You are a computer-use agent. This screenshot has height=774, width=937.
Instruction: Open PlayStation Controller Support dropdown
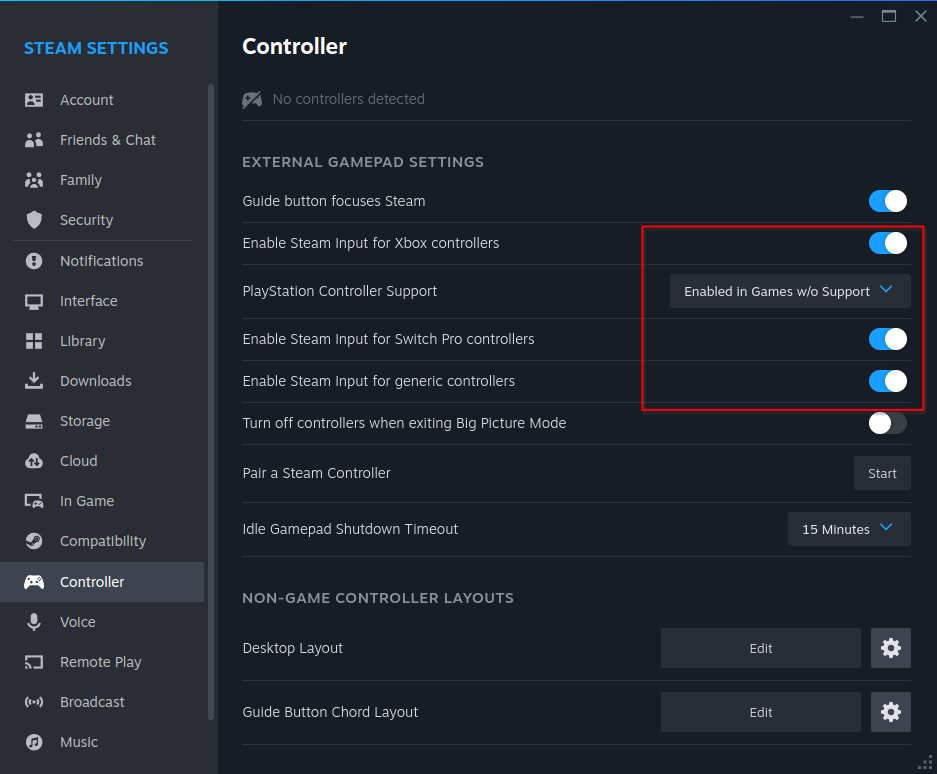tap(789, 291)
